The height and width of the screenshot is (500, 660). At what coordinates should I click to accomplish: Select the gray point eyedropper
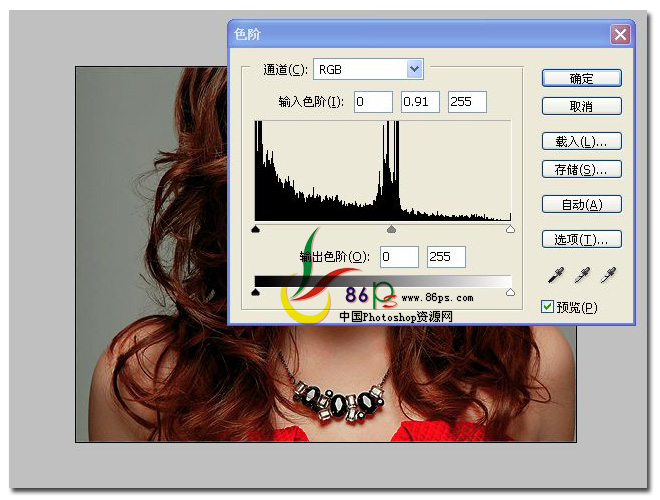pos(582,275)
